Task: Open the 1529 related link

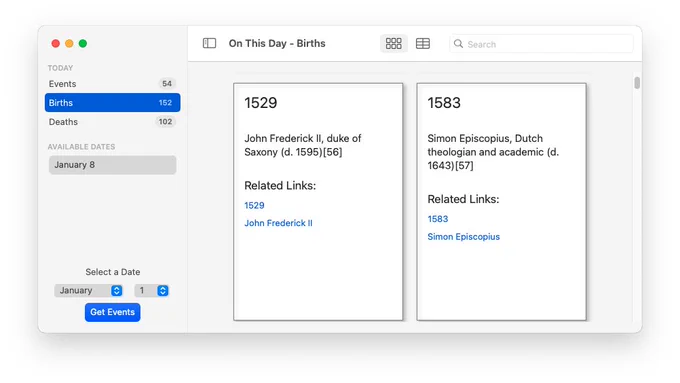Action: (254, 206)
